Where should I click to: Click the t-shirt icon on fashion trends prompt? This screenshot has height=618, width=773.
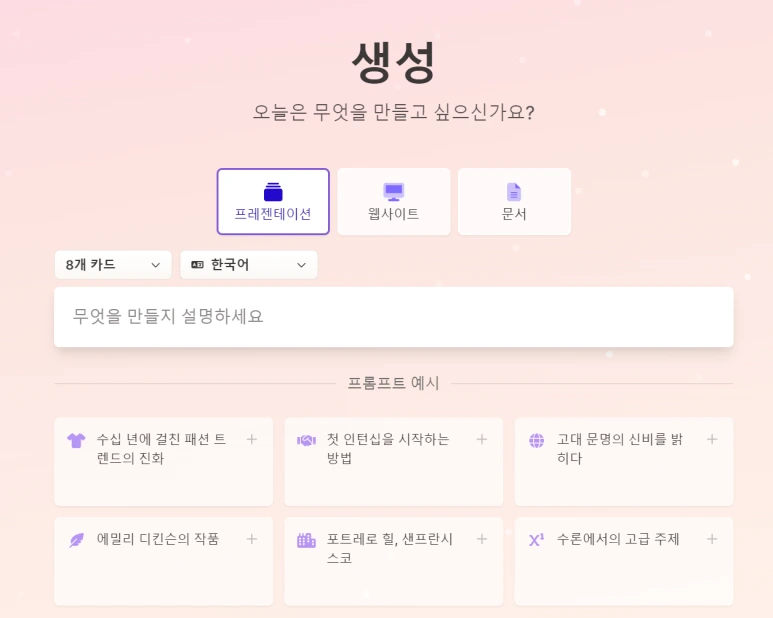click(76, 440)
